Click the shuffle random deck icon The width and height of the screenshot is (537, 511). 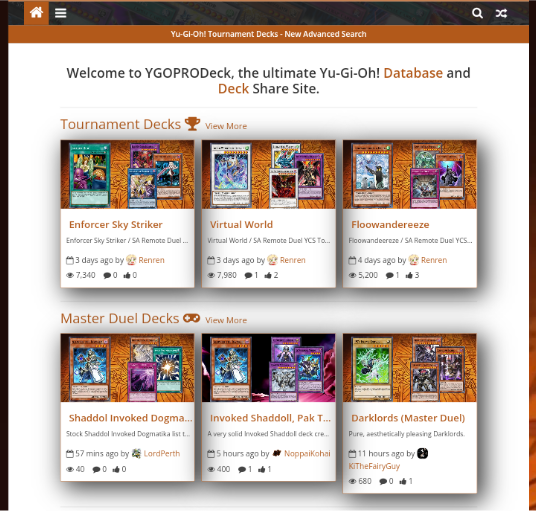[x=501, y=13]
